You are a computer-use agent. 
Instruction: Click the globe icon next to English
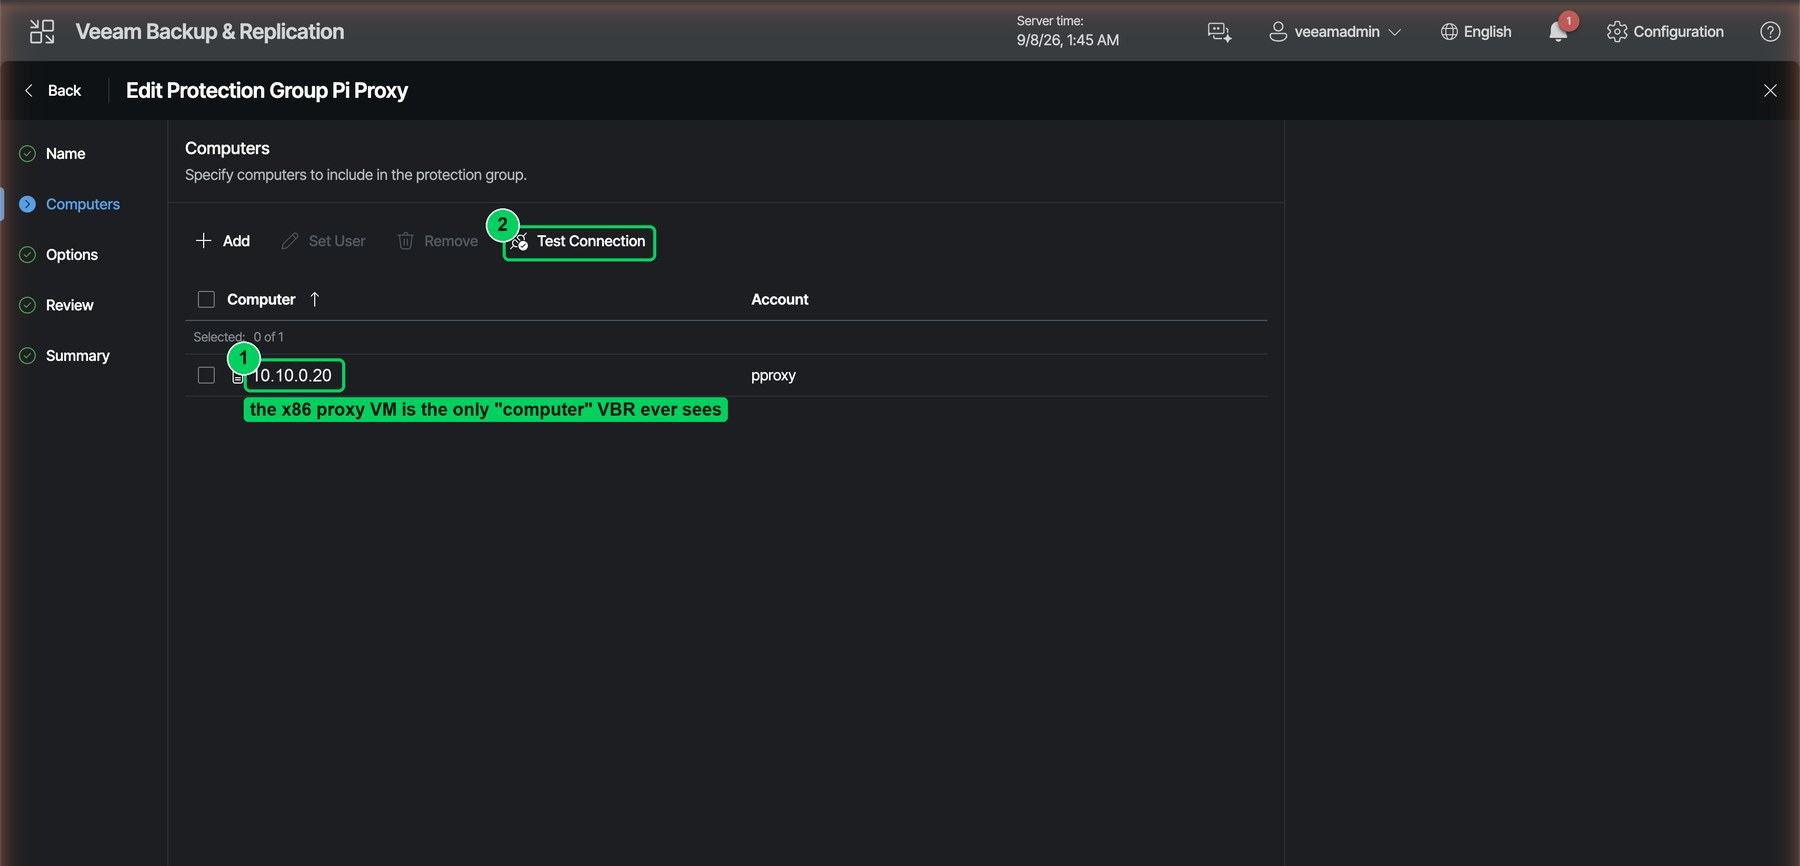click(1449, 32)
